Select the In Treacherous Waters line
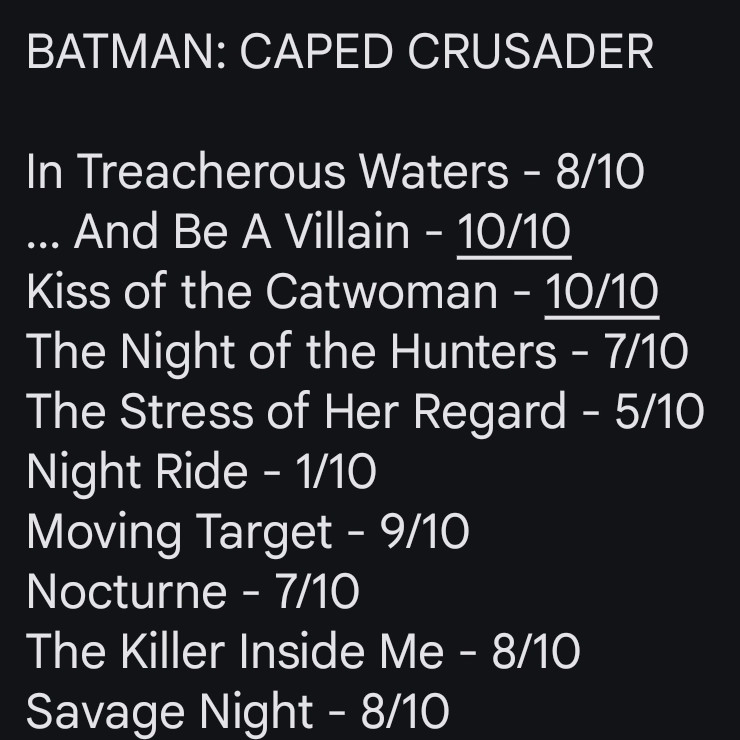 (336, 171)
